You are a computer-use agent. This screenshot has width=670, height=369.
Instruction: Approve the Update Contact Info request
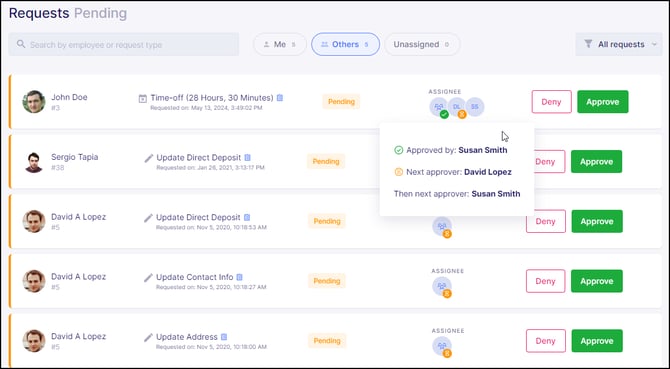point(597,281)
